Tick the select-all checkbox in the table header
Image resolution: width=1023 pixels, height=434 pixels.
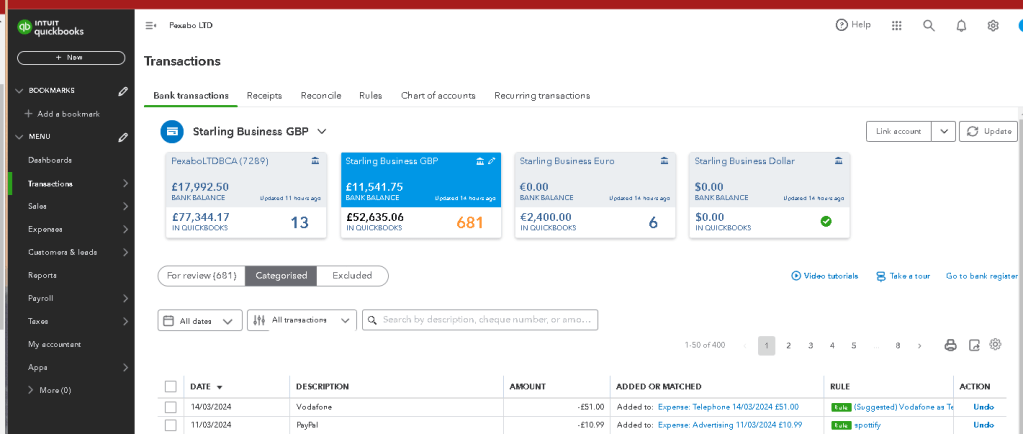coord(171,386)
